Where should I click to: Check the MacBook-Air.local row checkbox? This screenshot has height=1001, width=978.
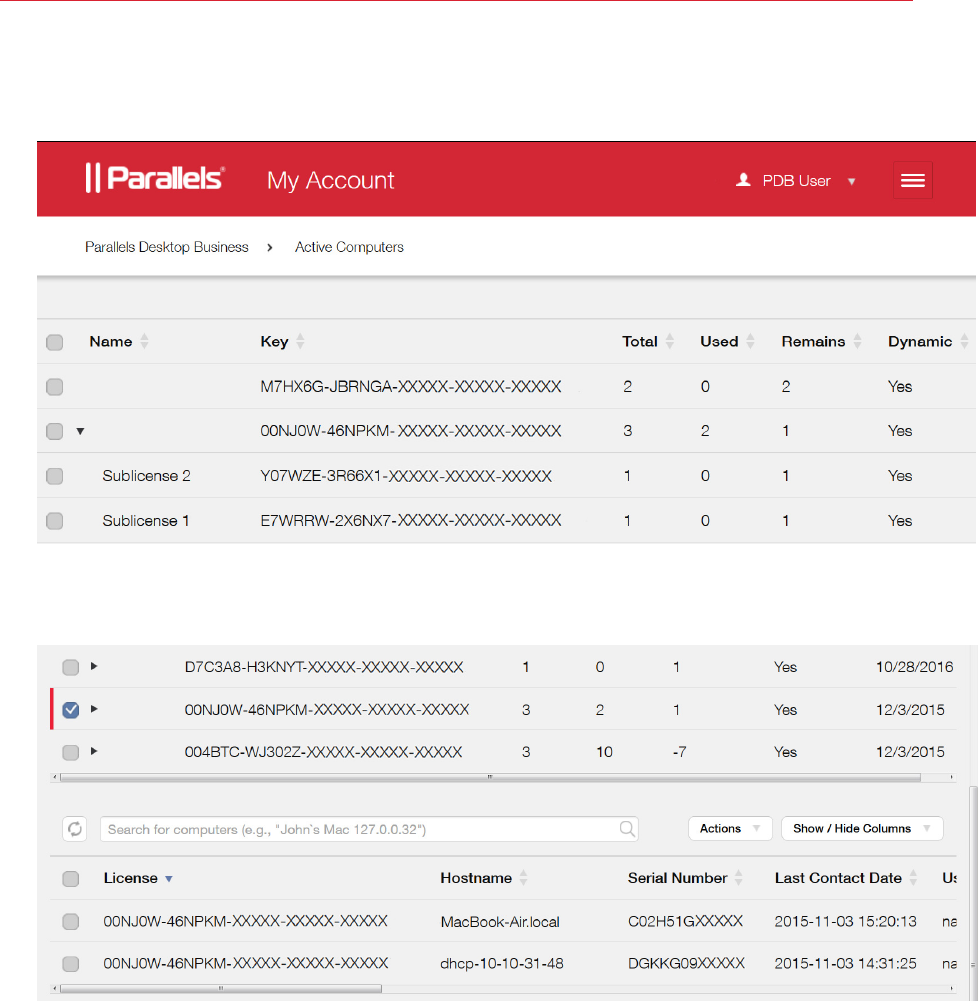[71, 921]
